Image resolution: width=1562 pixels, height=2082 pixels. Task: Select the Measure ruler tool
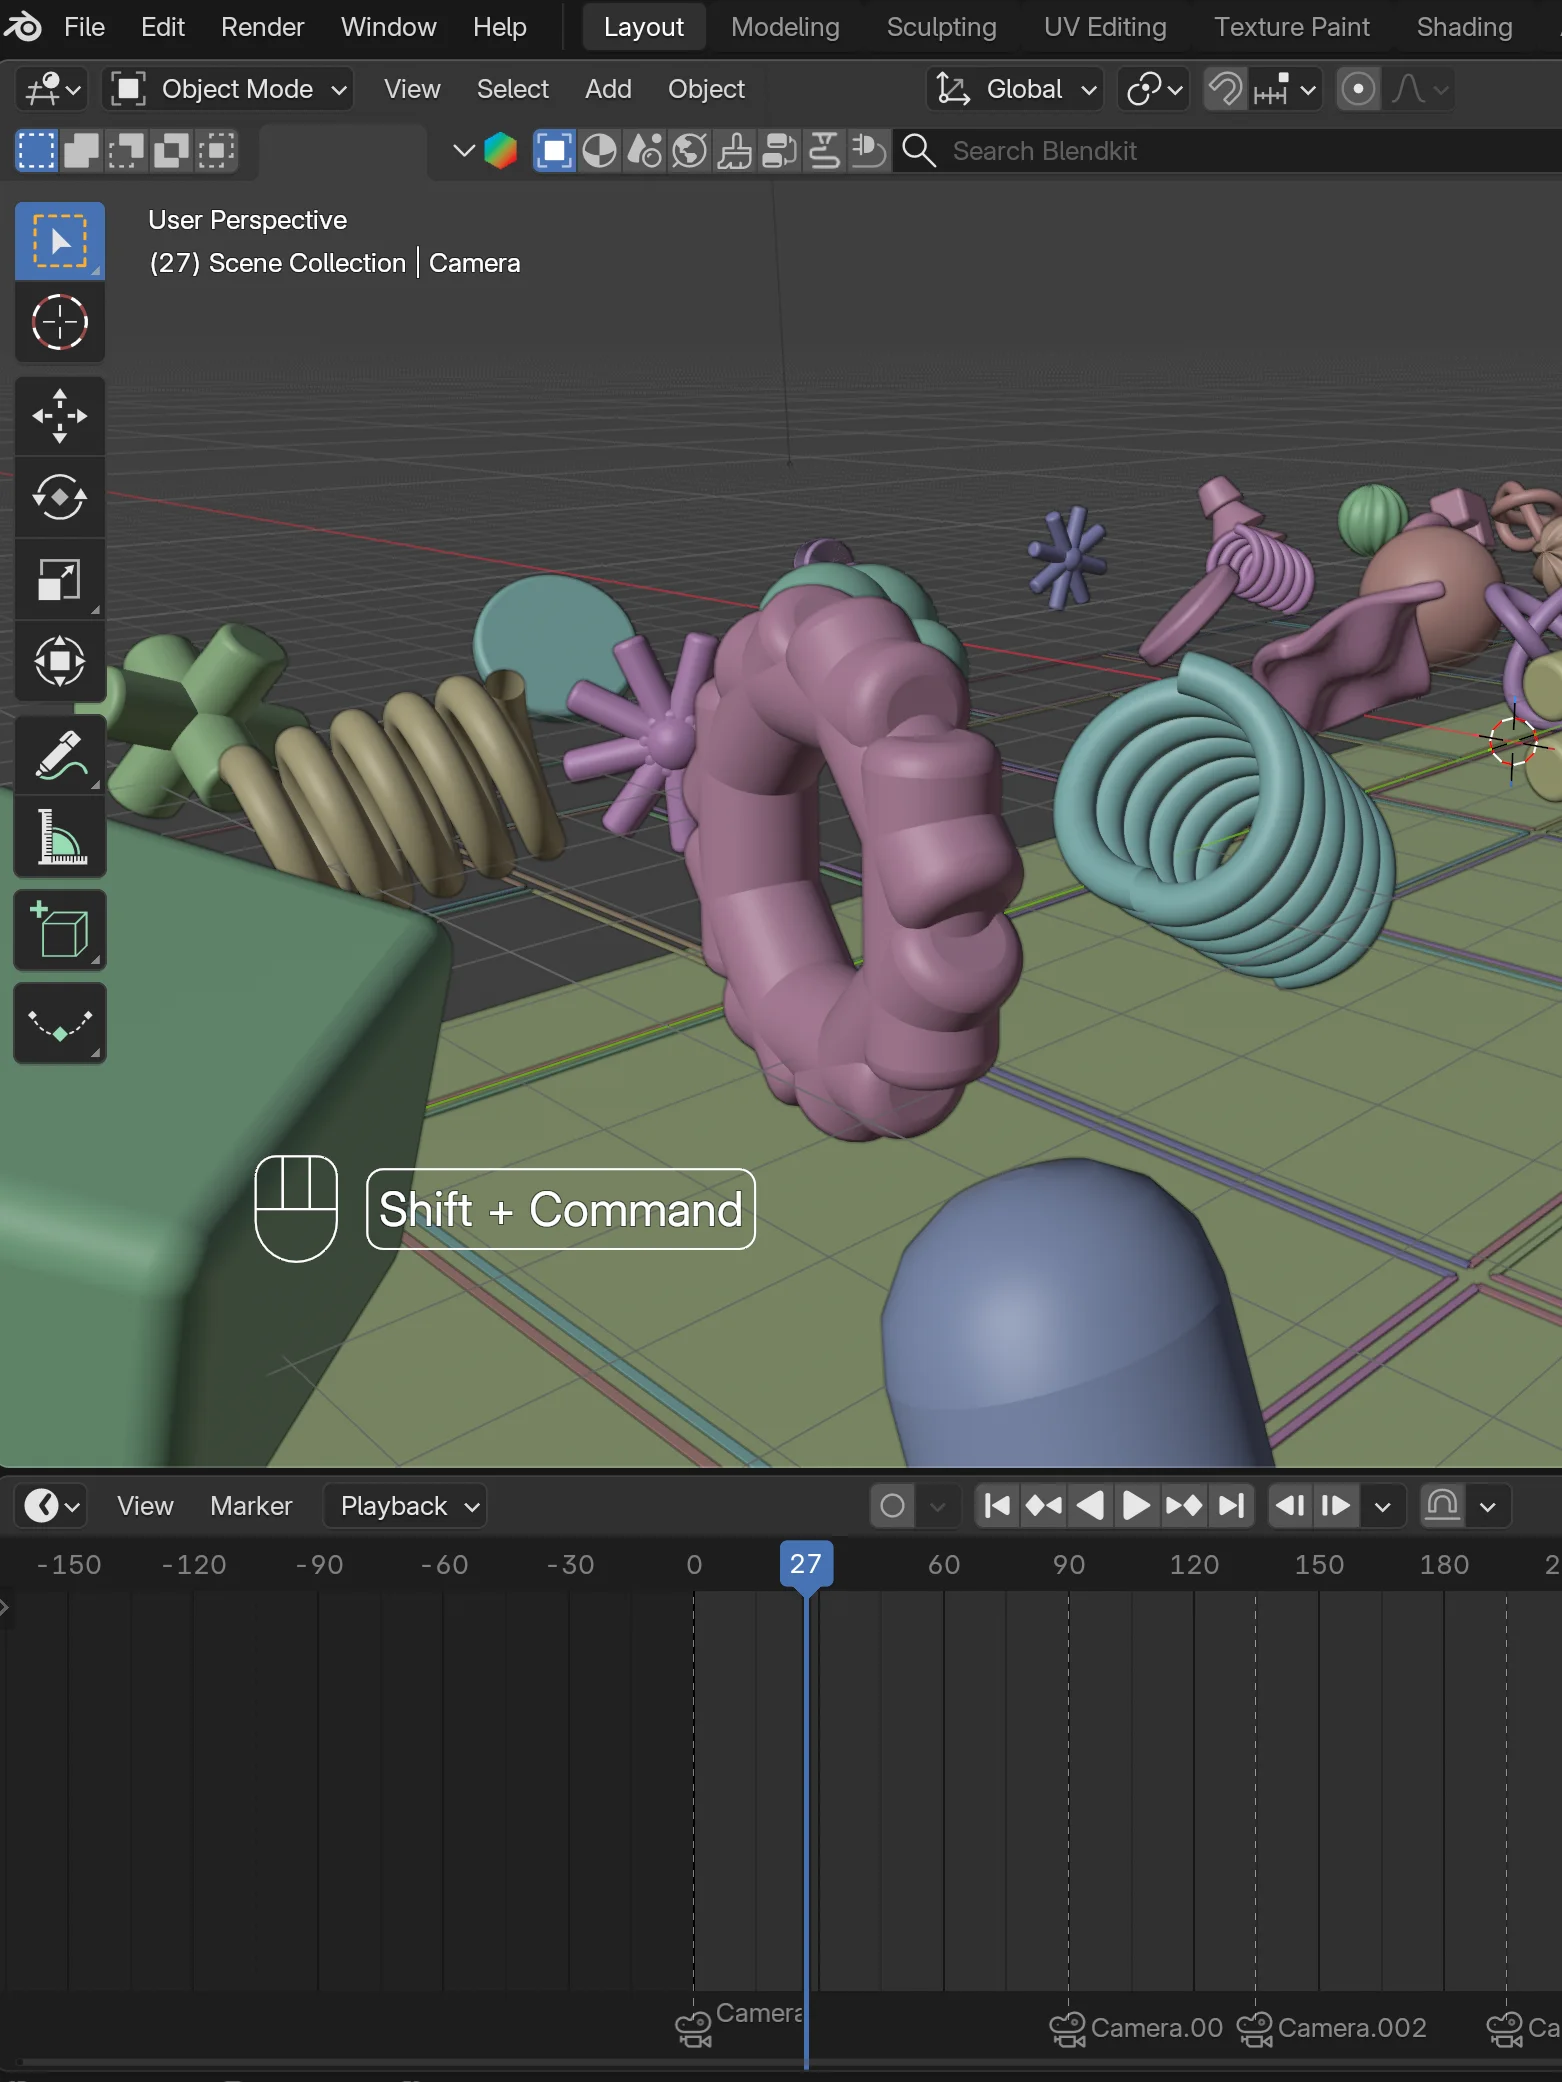point(60,837)
